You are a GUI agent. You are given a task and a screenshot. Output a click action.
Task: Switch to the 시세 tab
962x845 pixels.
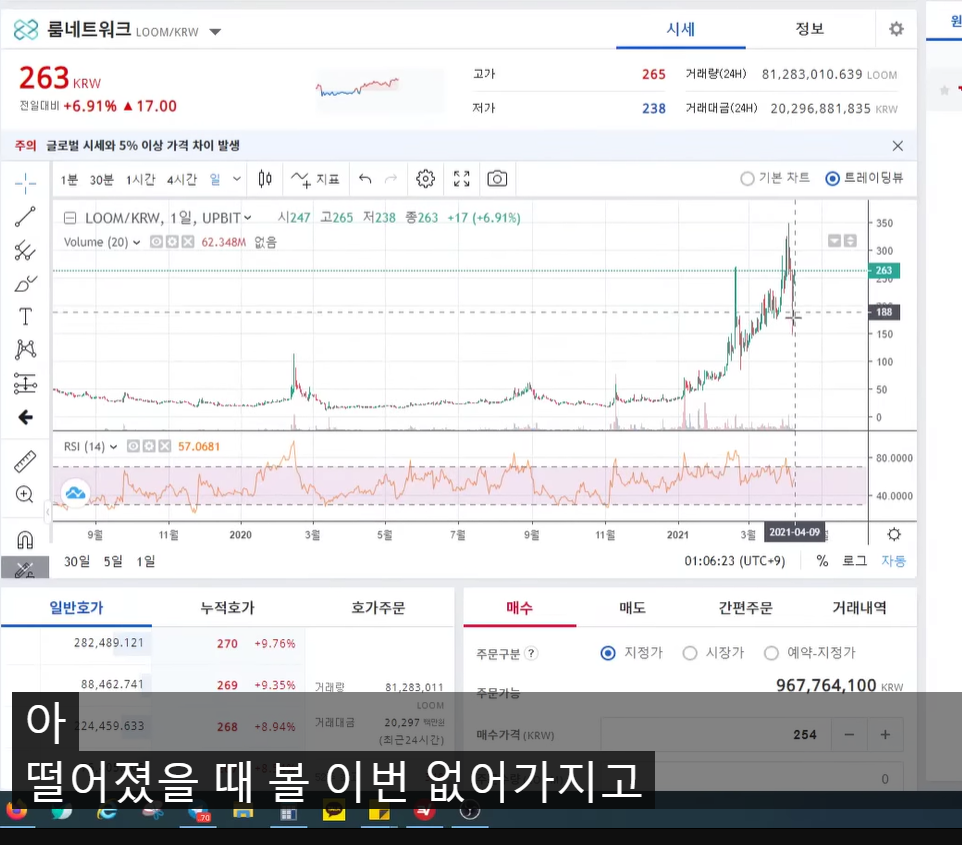(680, 29)
